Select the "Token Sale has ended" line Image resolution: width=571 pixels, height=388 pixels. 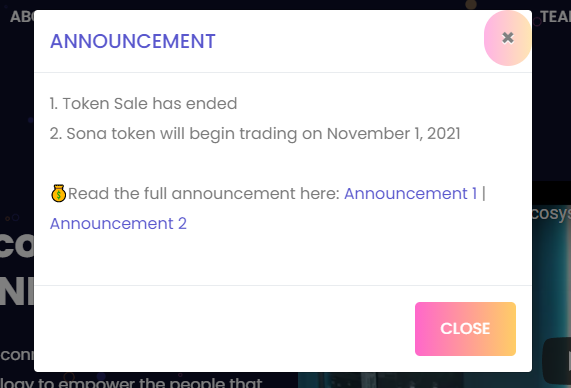point(143,103)
